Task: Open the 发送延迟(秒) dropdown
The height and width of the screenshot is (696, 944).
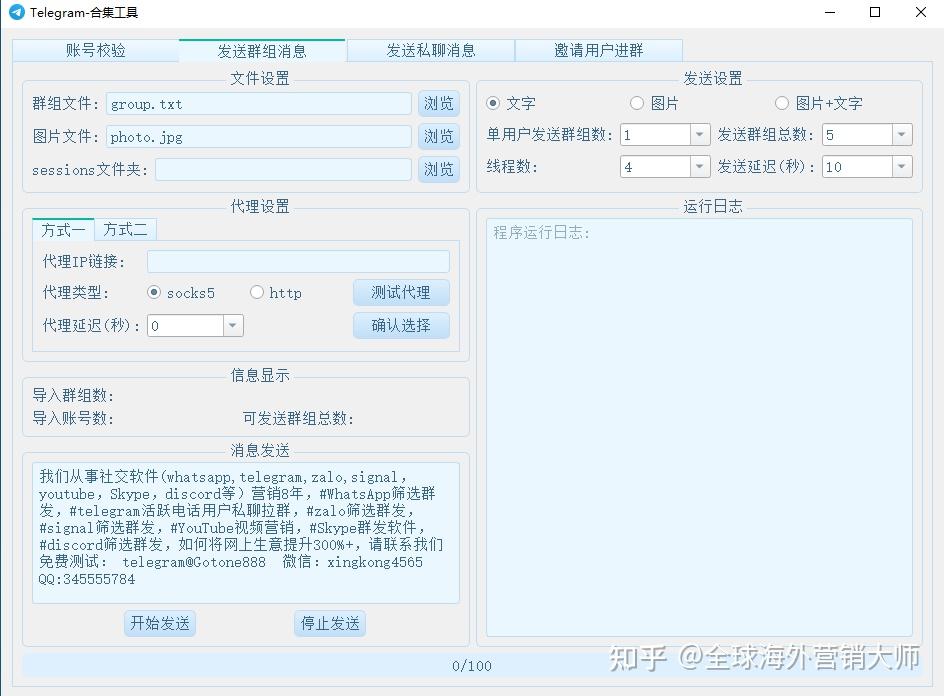Action: 901,167
